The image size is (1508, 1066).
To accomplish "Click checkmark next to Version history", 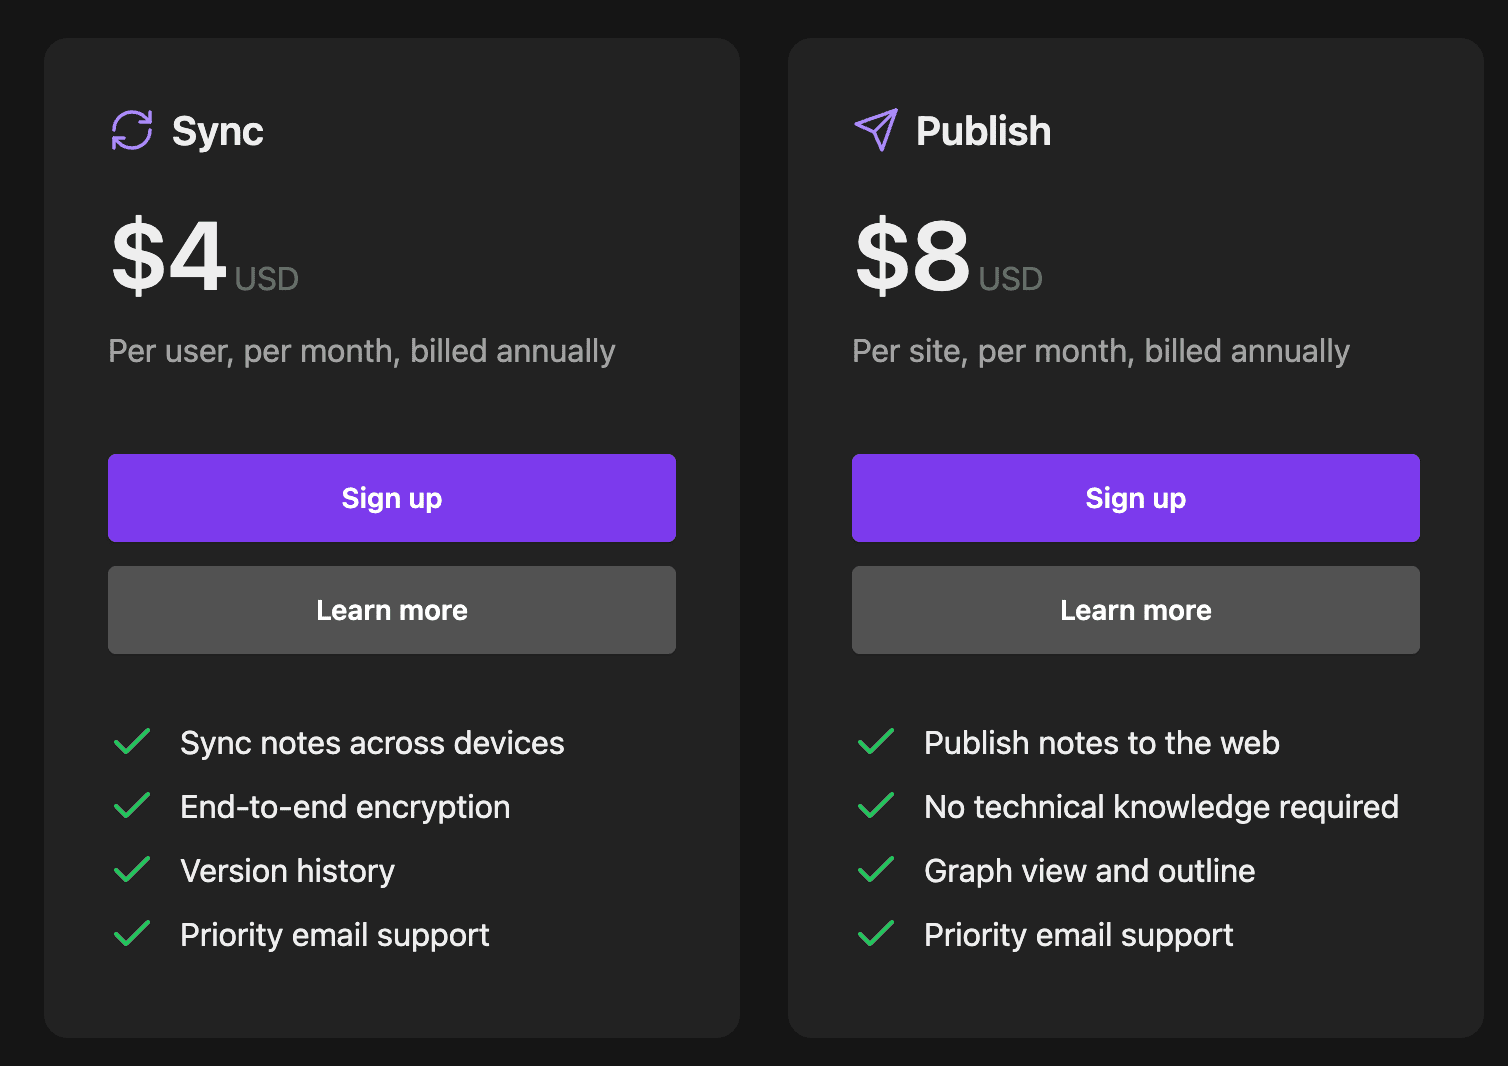I will pos(132,870).
